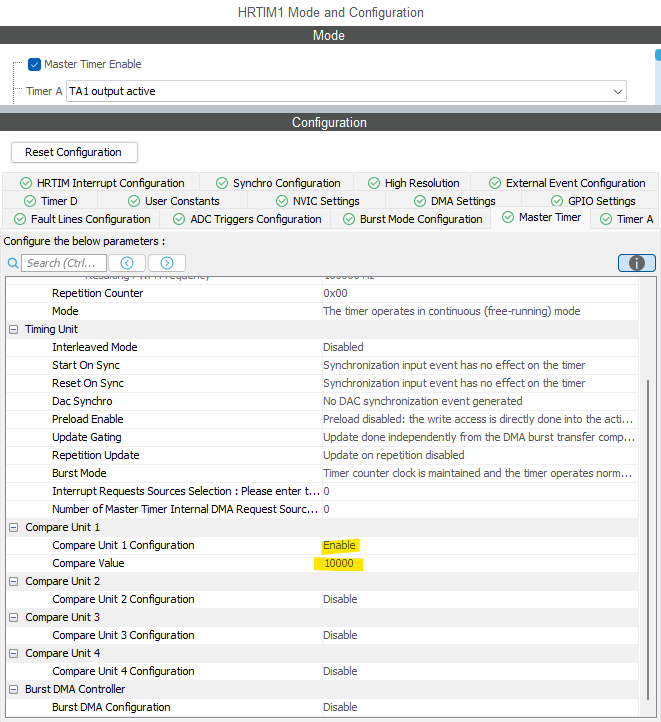Click the Compare Unit 2 Configuration Disable value

(x=340, y=599)
